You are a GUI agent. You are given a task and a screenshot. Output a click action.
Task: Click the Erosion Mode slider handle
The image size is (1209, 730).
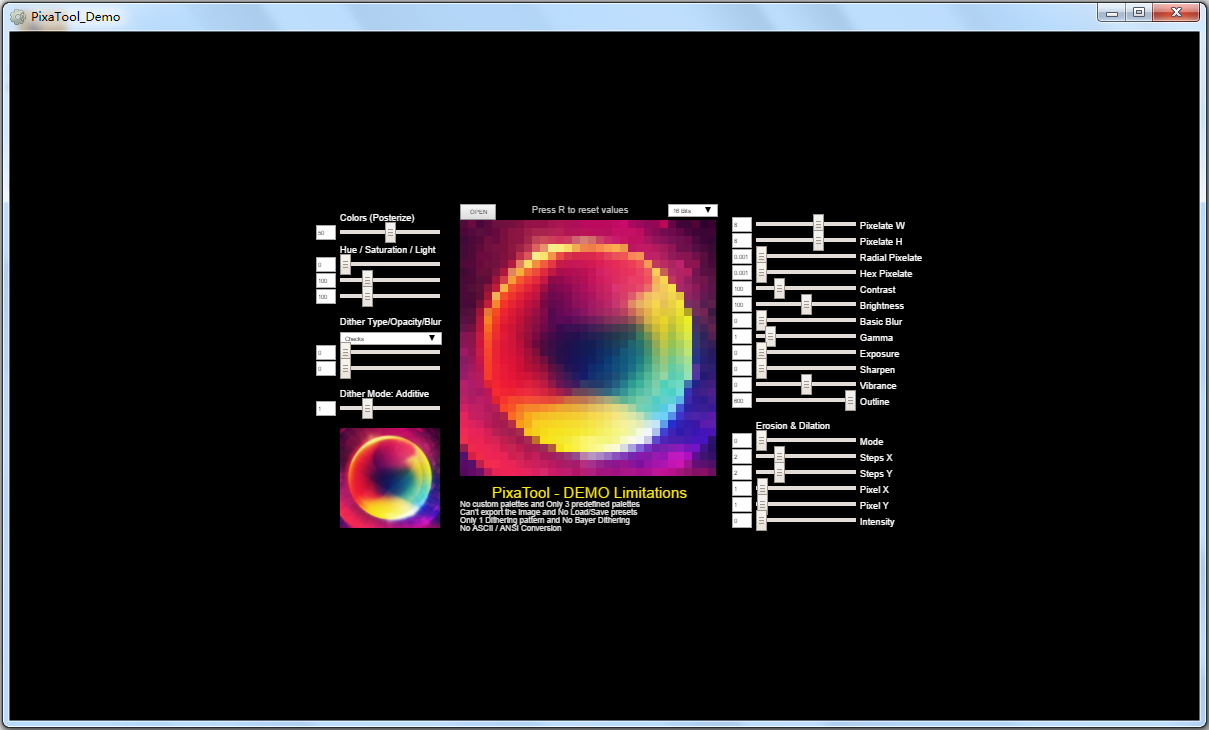point(761,441)
